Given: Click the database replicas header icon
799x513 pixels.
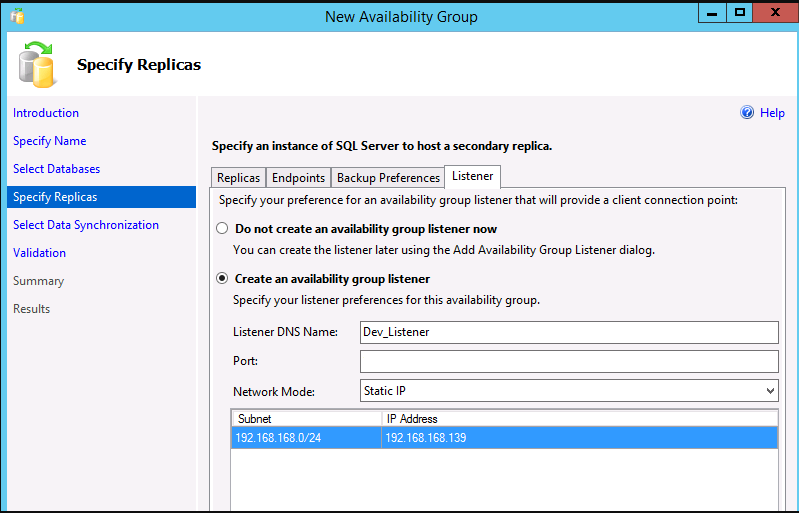Looking at the screenshot, I should 37,64.
